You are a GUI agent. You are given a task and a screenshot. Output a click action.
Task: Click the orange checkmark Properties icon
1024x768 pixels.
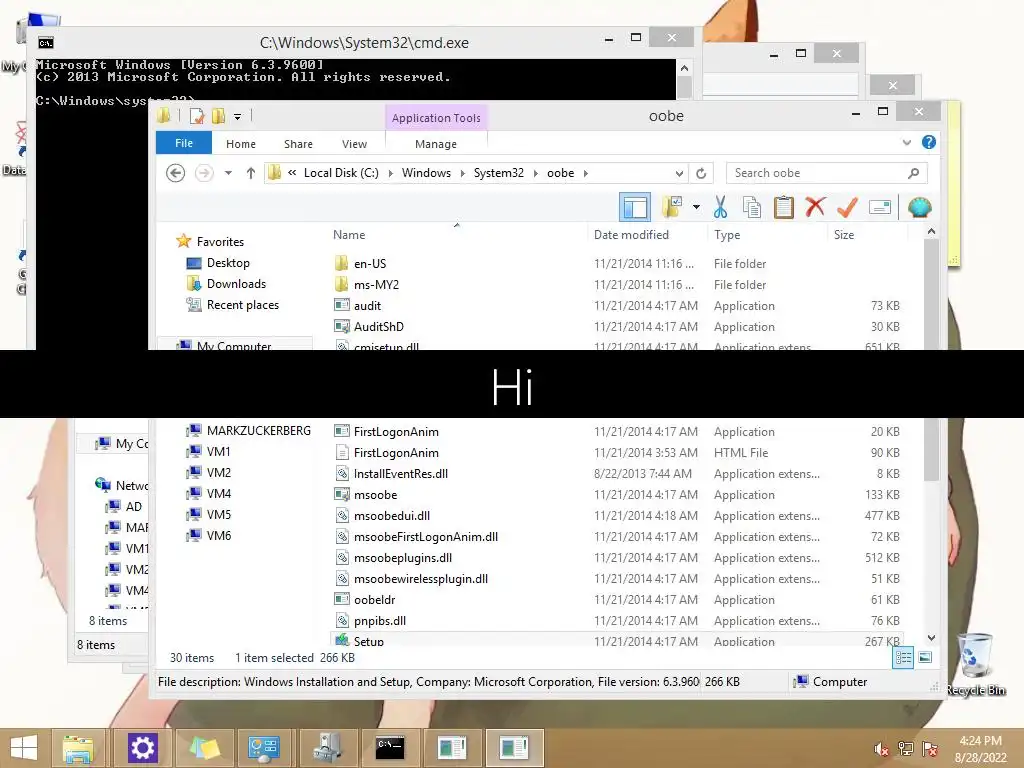coord(847,208)
